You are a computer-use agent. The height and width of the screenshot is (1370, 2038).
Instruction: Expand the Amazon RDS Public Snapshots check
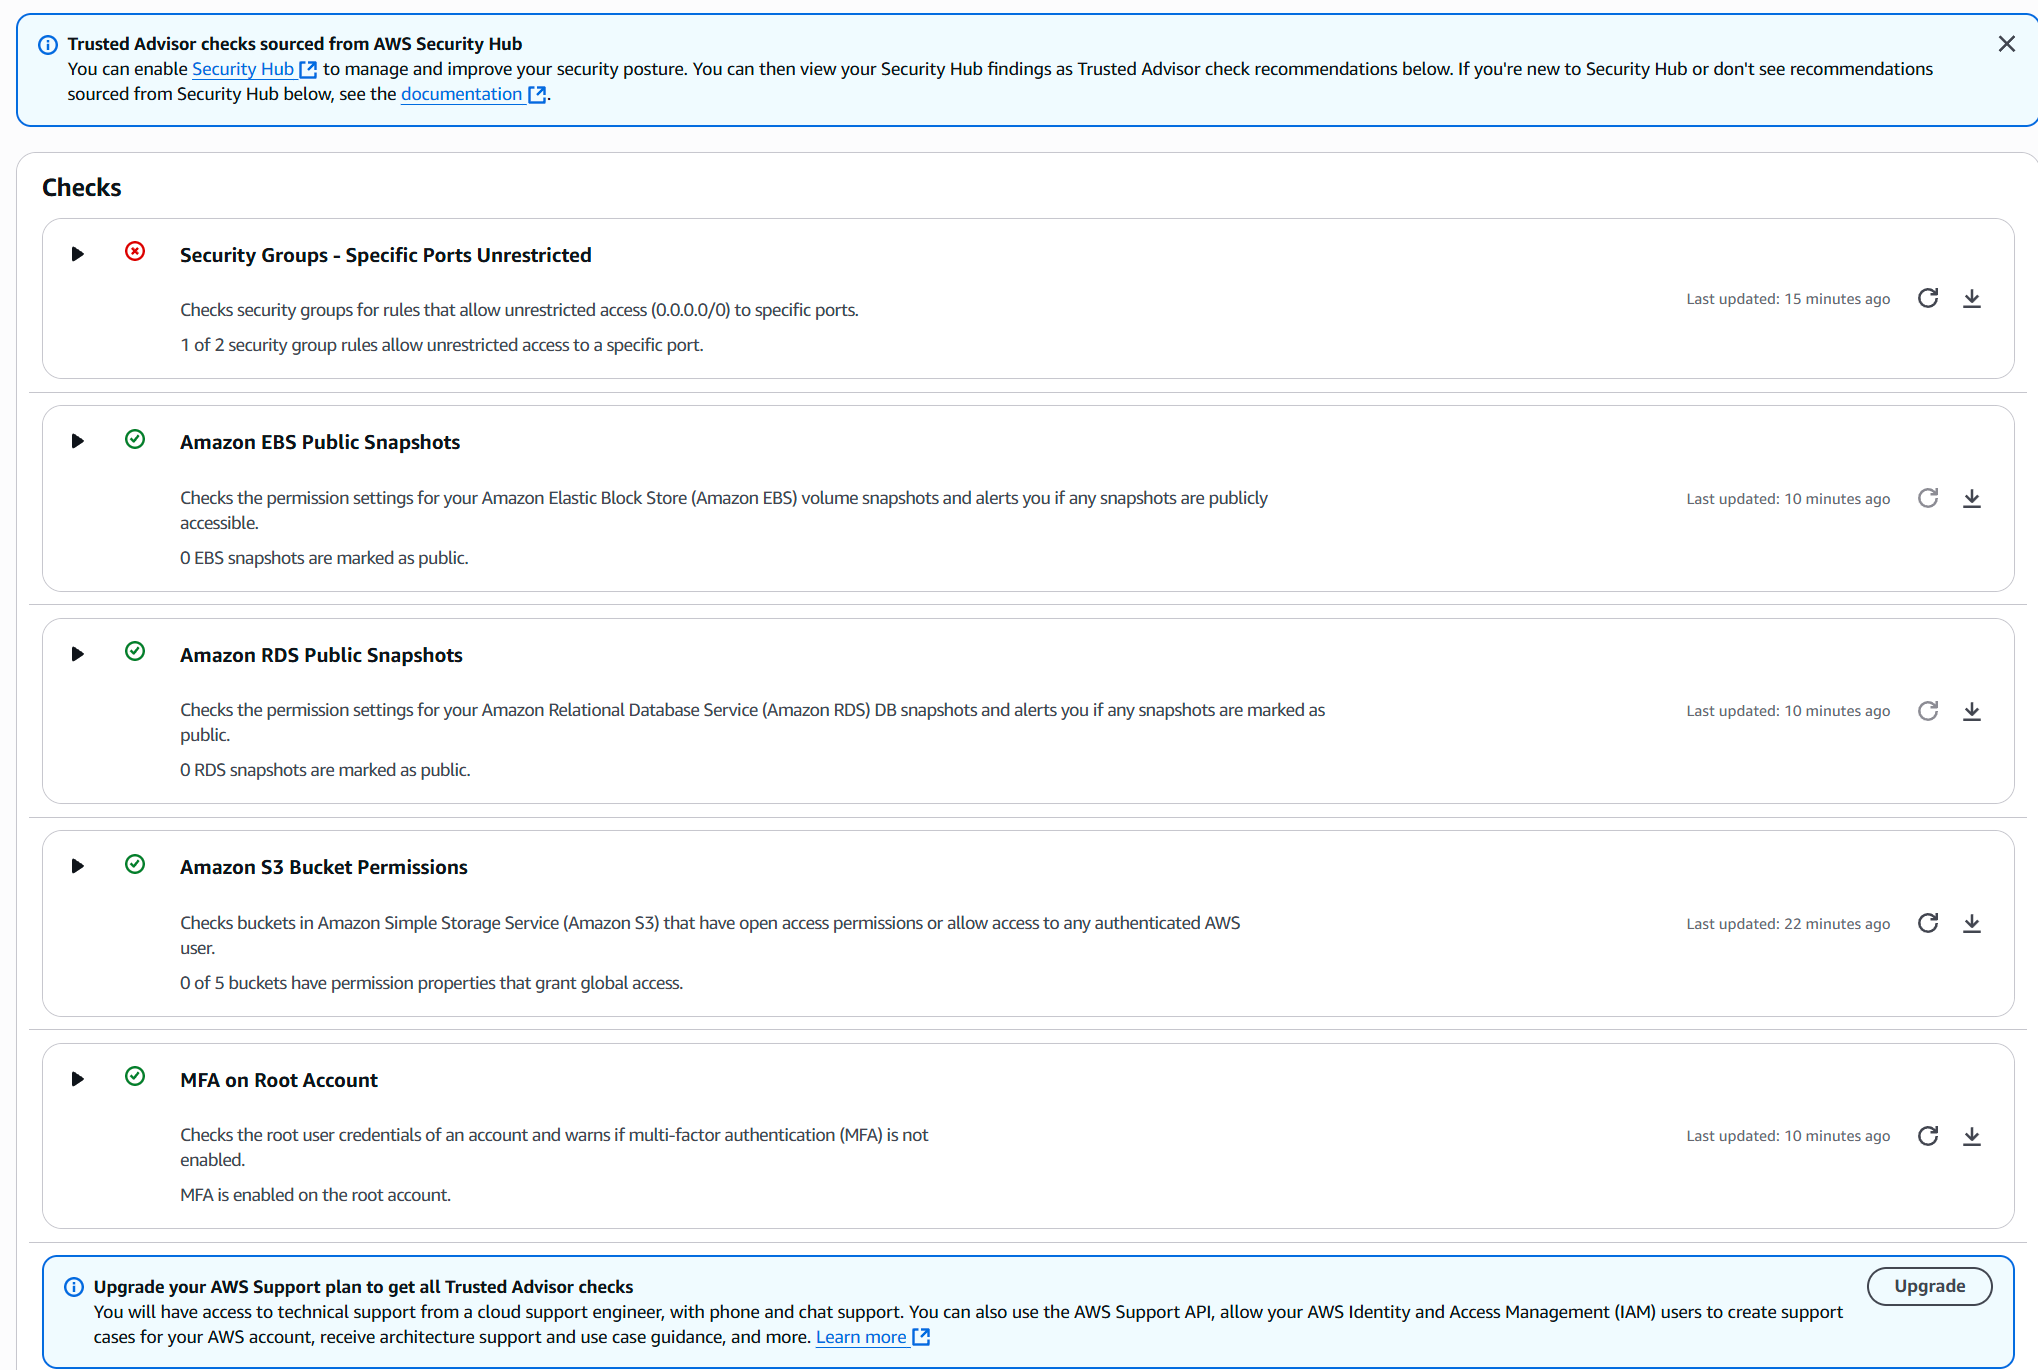[77, 654]
